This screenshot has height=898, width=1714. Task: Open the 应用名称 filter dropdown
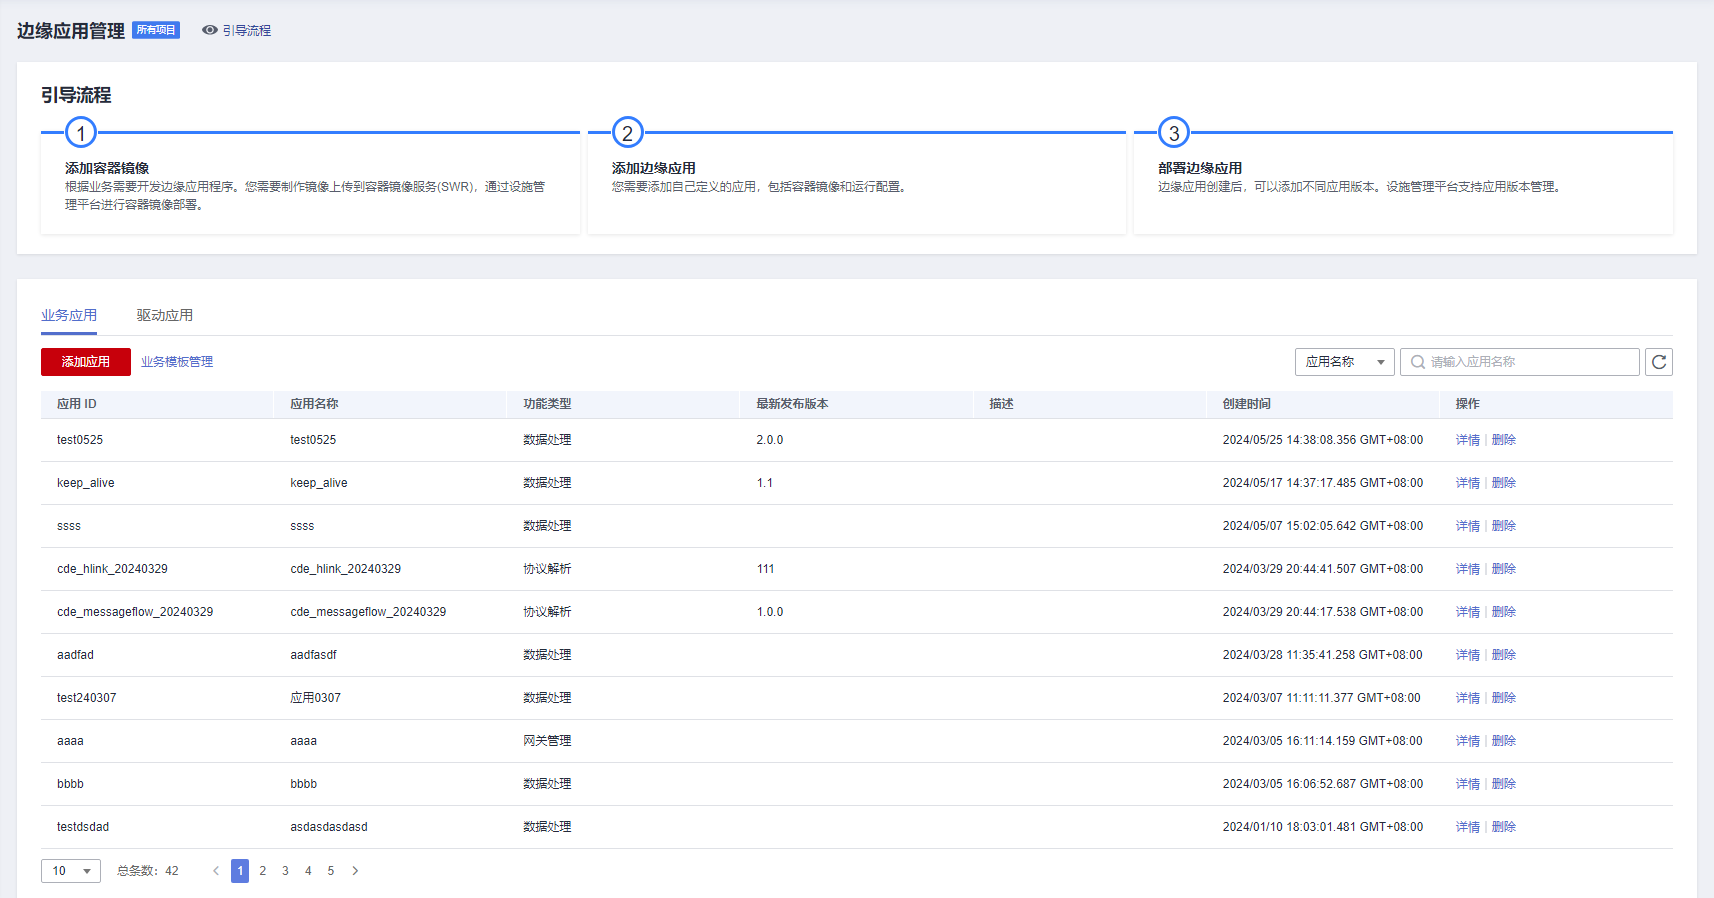coord(1344,362)
